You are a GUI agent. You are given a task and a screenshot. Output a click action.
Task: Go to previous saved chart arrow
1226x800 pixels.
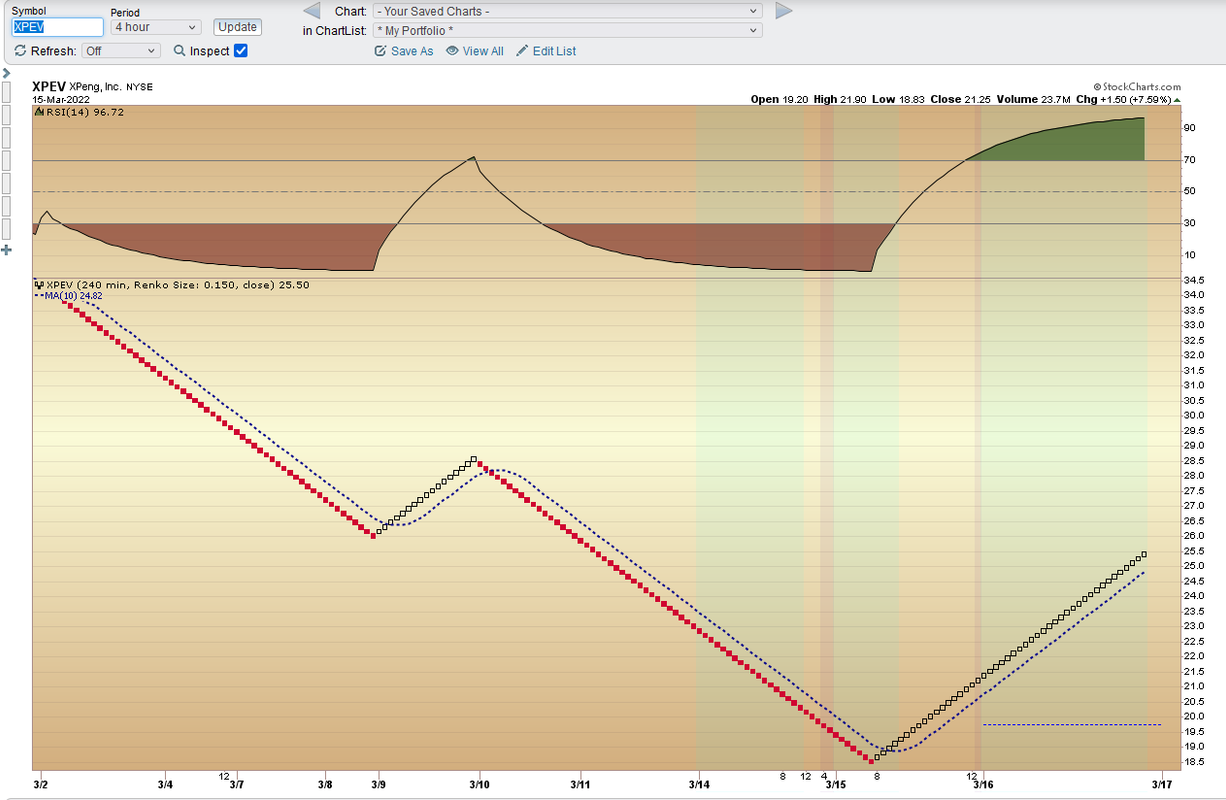tap(312, 11)
